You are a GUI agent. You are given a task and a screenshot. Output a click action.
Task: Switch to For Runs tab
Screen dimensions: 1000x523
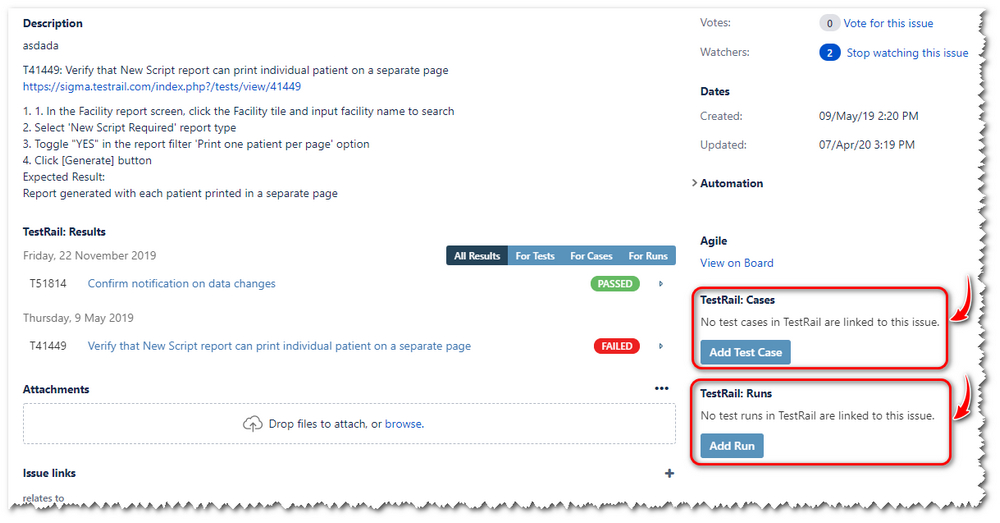click(648, 256)
